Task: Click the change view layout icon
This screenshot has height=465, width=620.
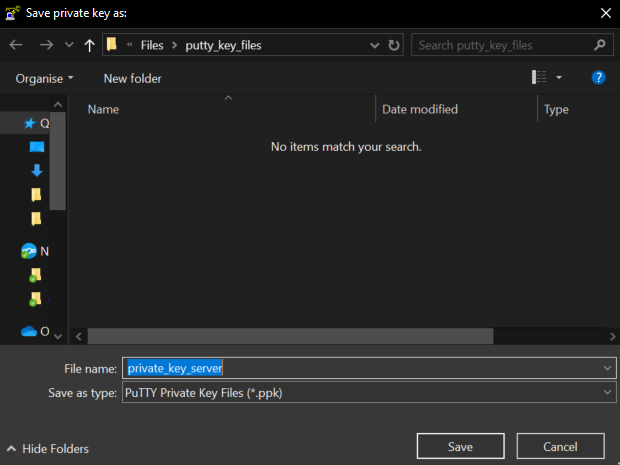Action: pos(540,77)
